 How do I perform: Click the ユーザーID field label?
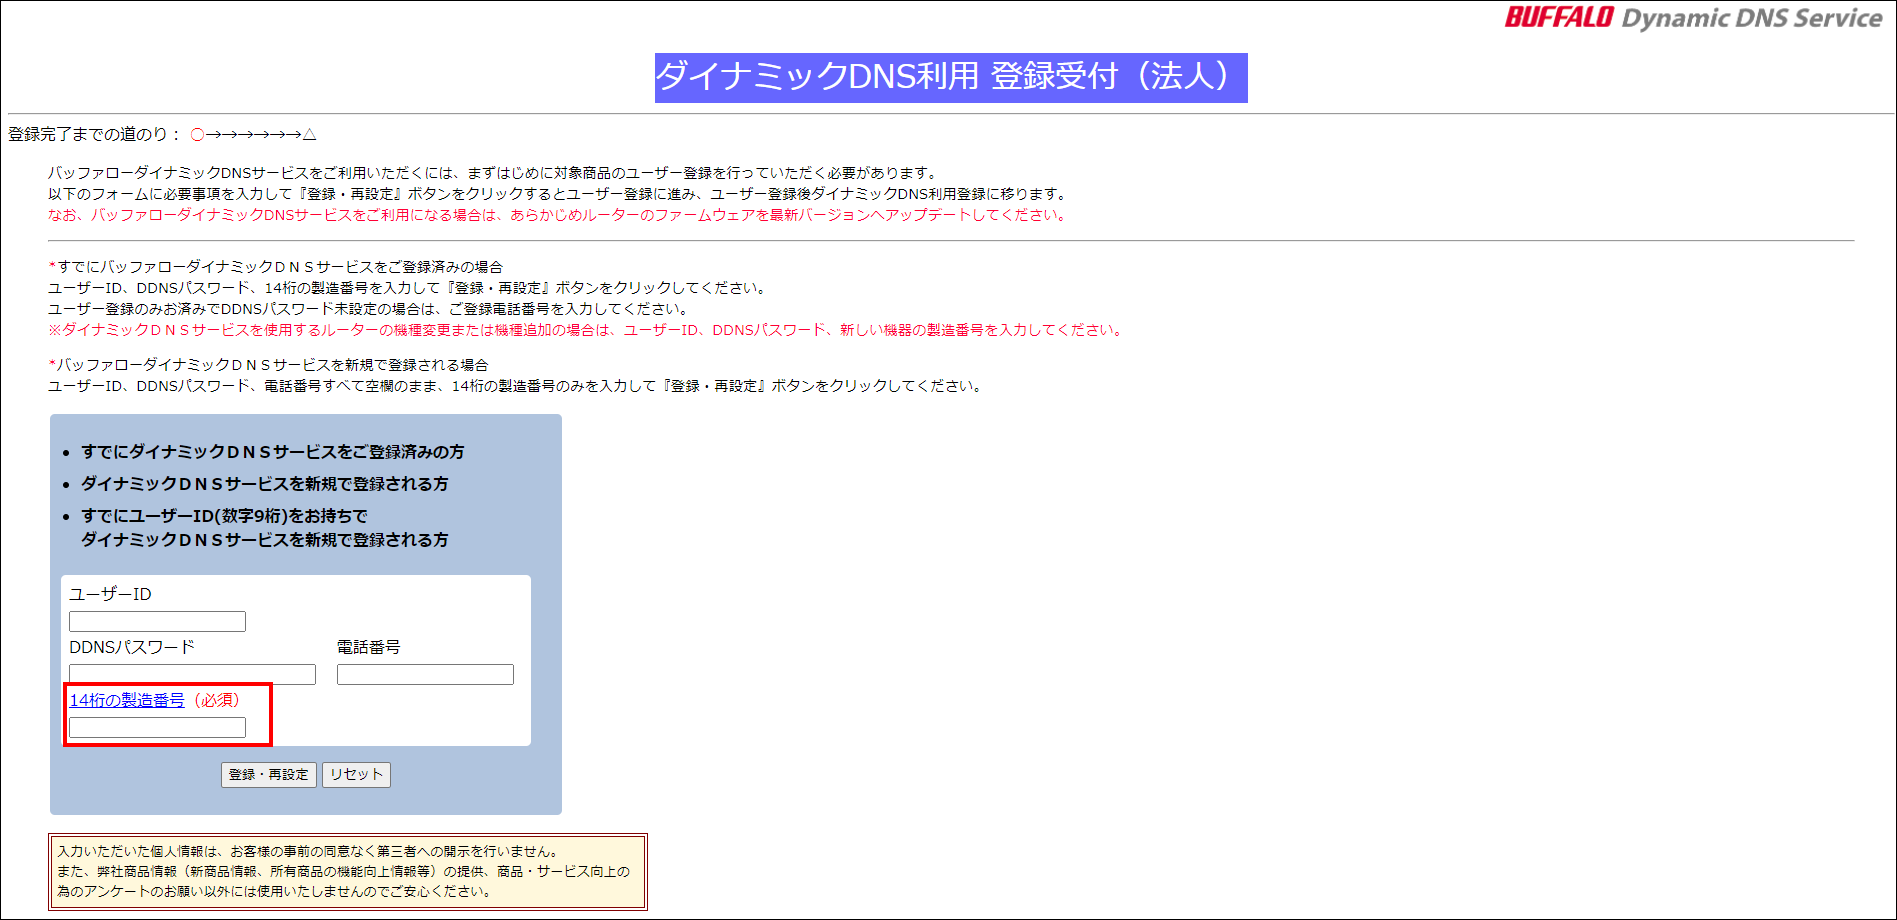coord(109,593)
